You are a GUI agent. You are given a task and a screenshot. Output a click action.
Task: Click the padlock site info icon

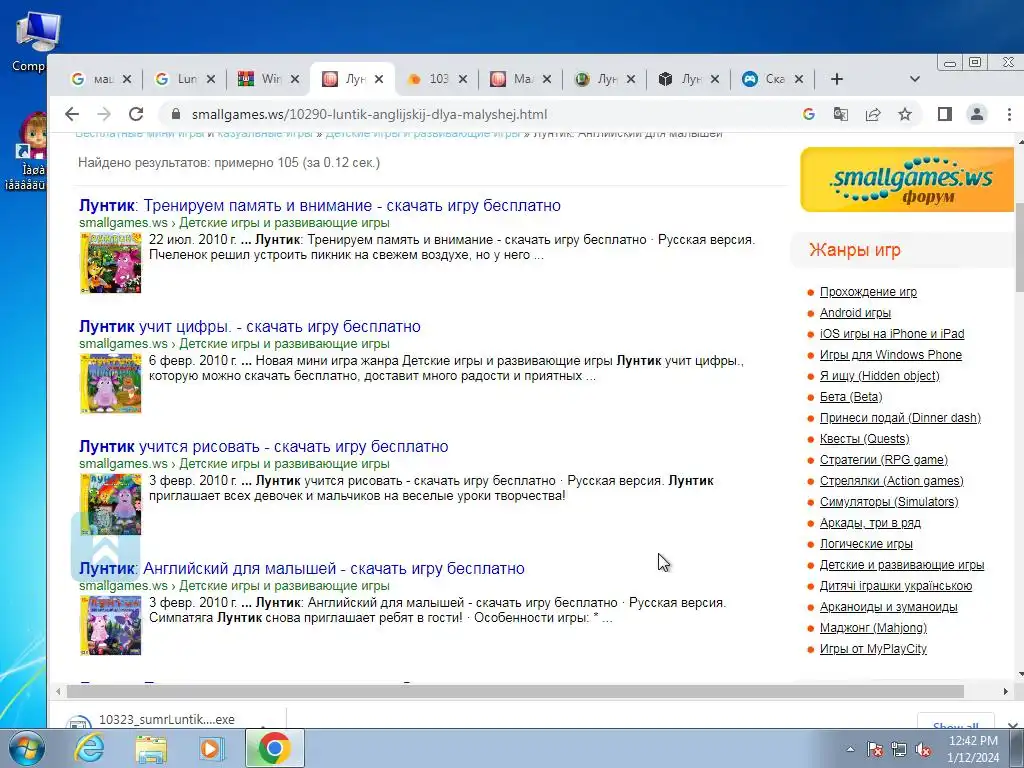point(175,114)
